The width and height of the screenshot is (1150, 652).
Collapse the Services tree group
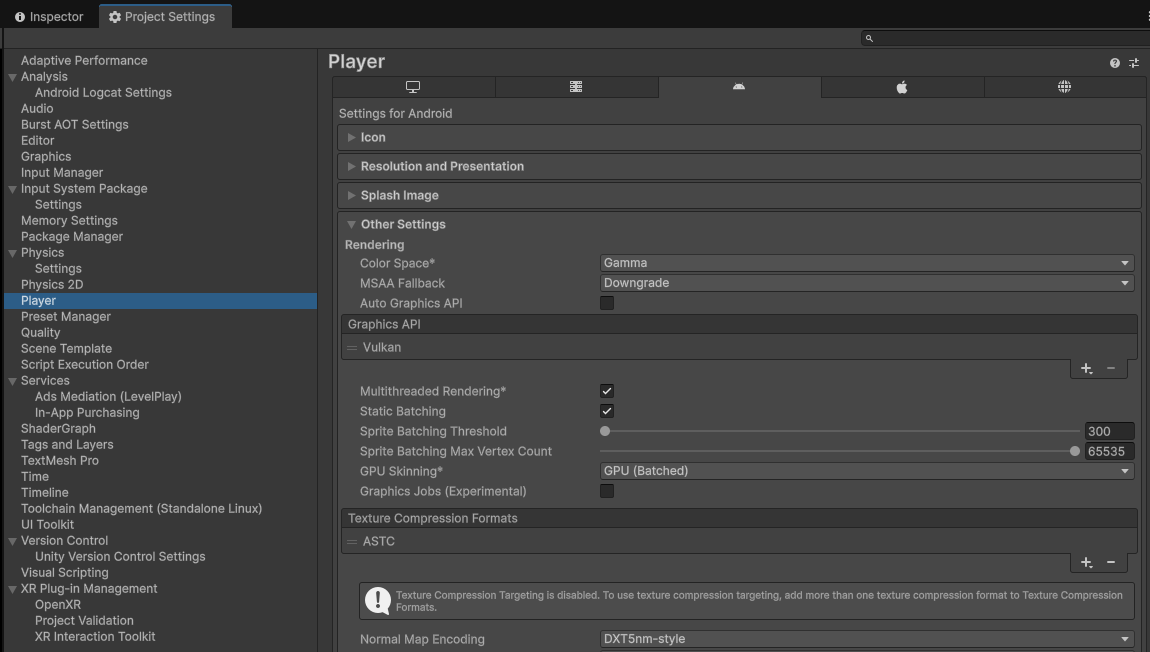pos(12,381)
